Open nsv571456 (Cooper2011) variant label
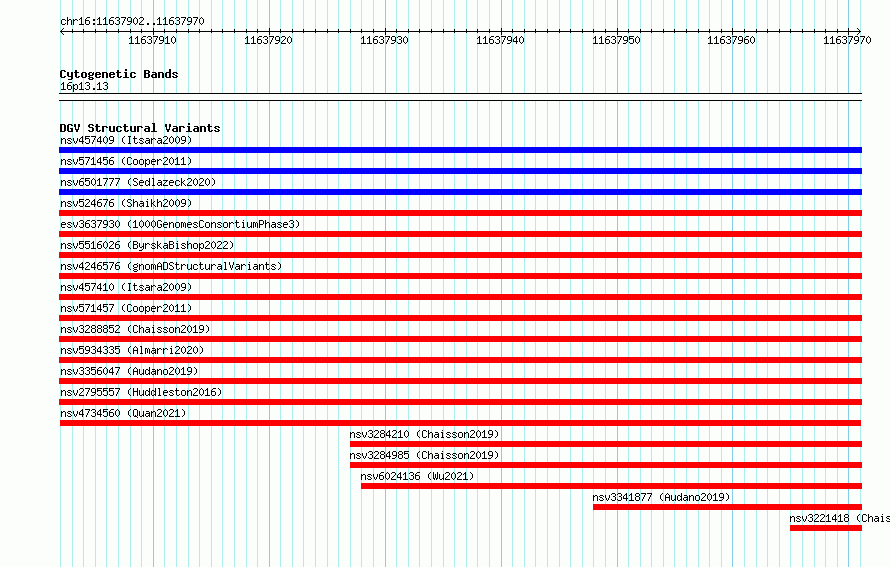This screenshot has width=890, height=567. coord(126,161)
